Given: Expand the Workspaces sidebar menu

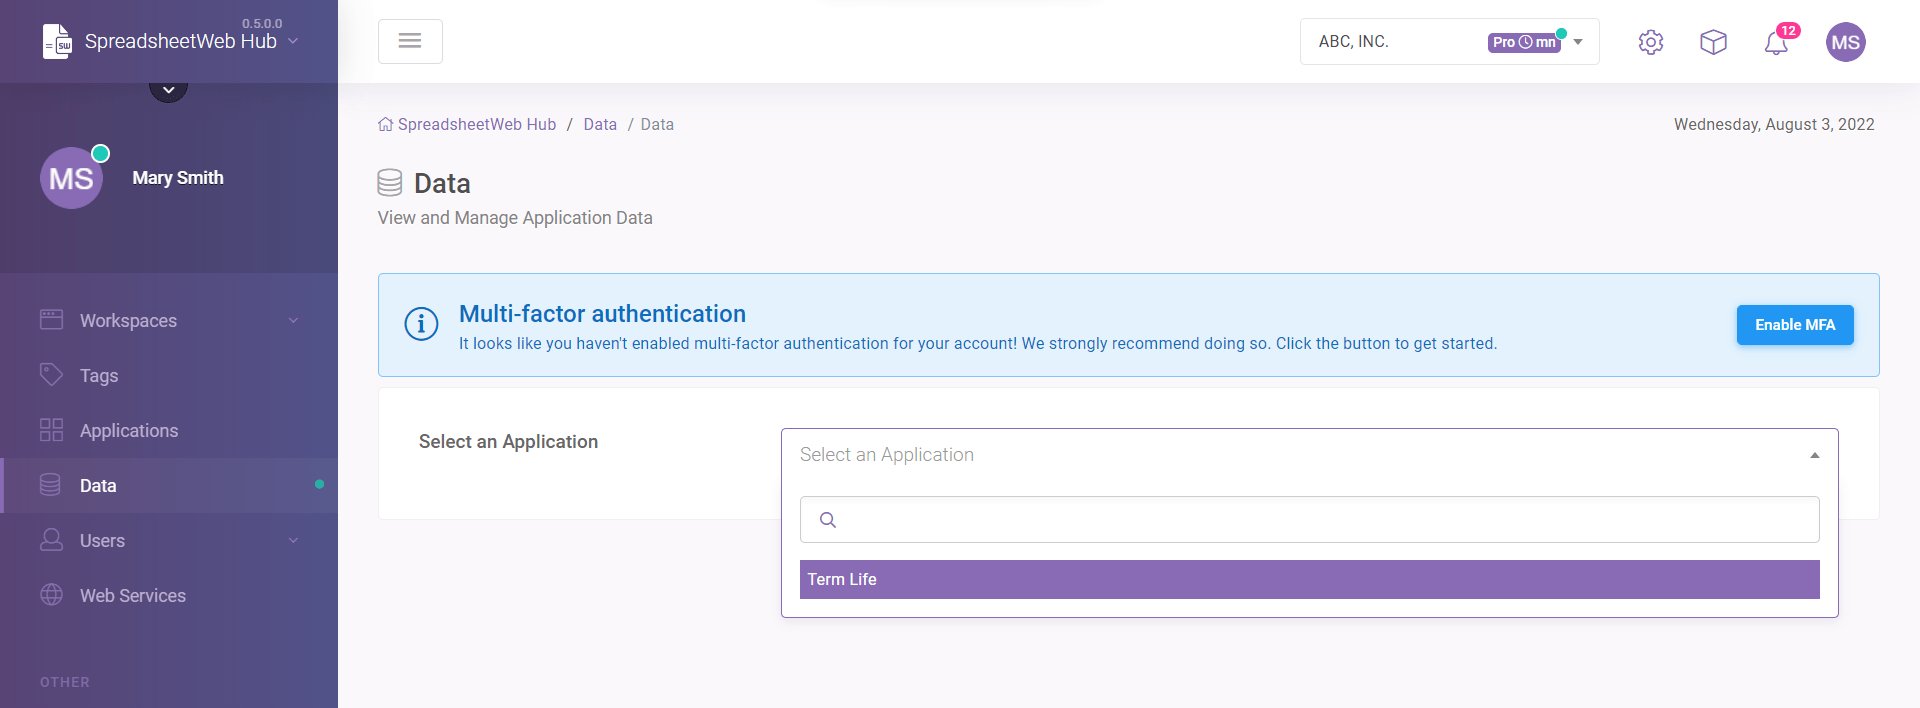Looking at the screenshot, I should tap(168, 320).
